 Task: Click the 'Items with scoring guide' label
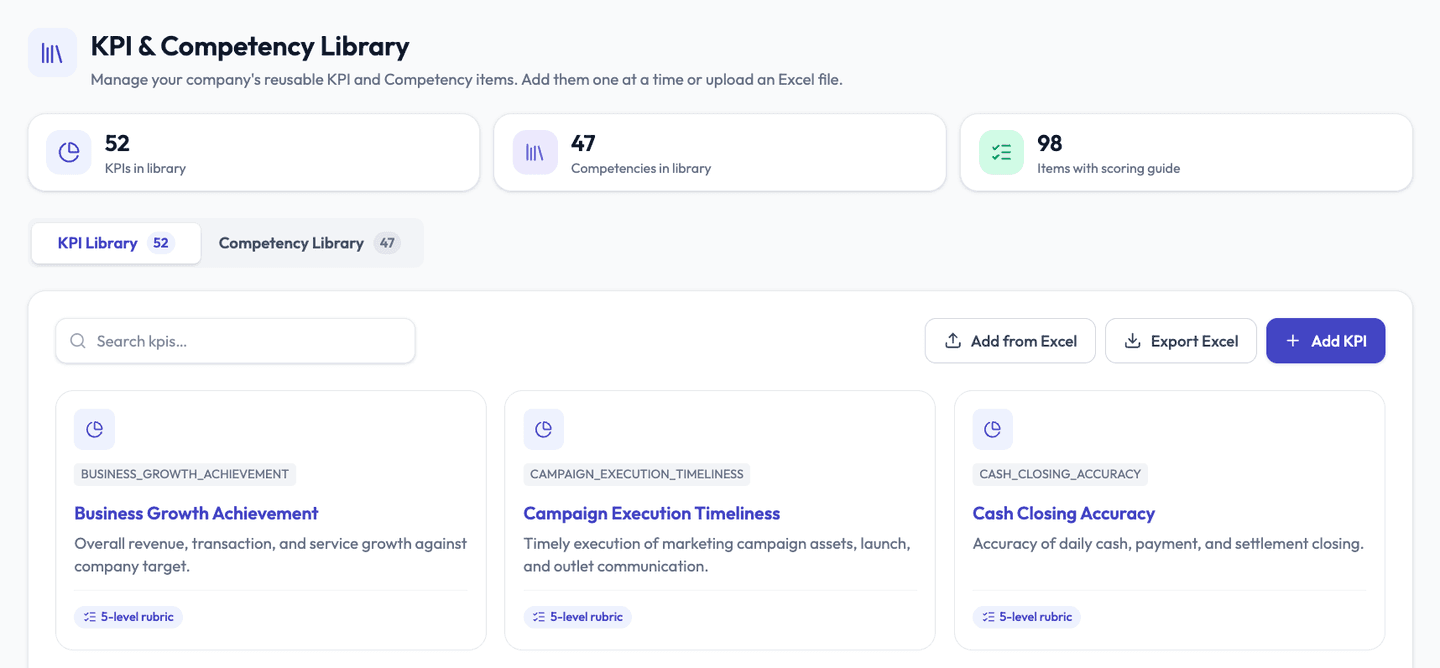tap(1109, 168)
